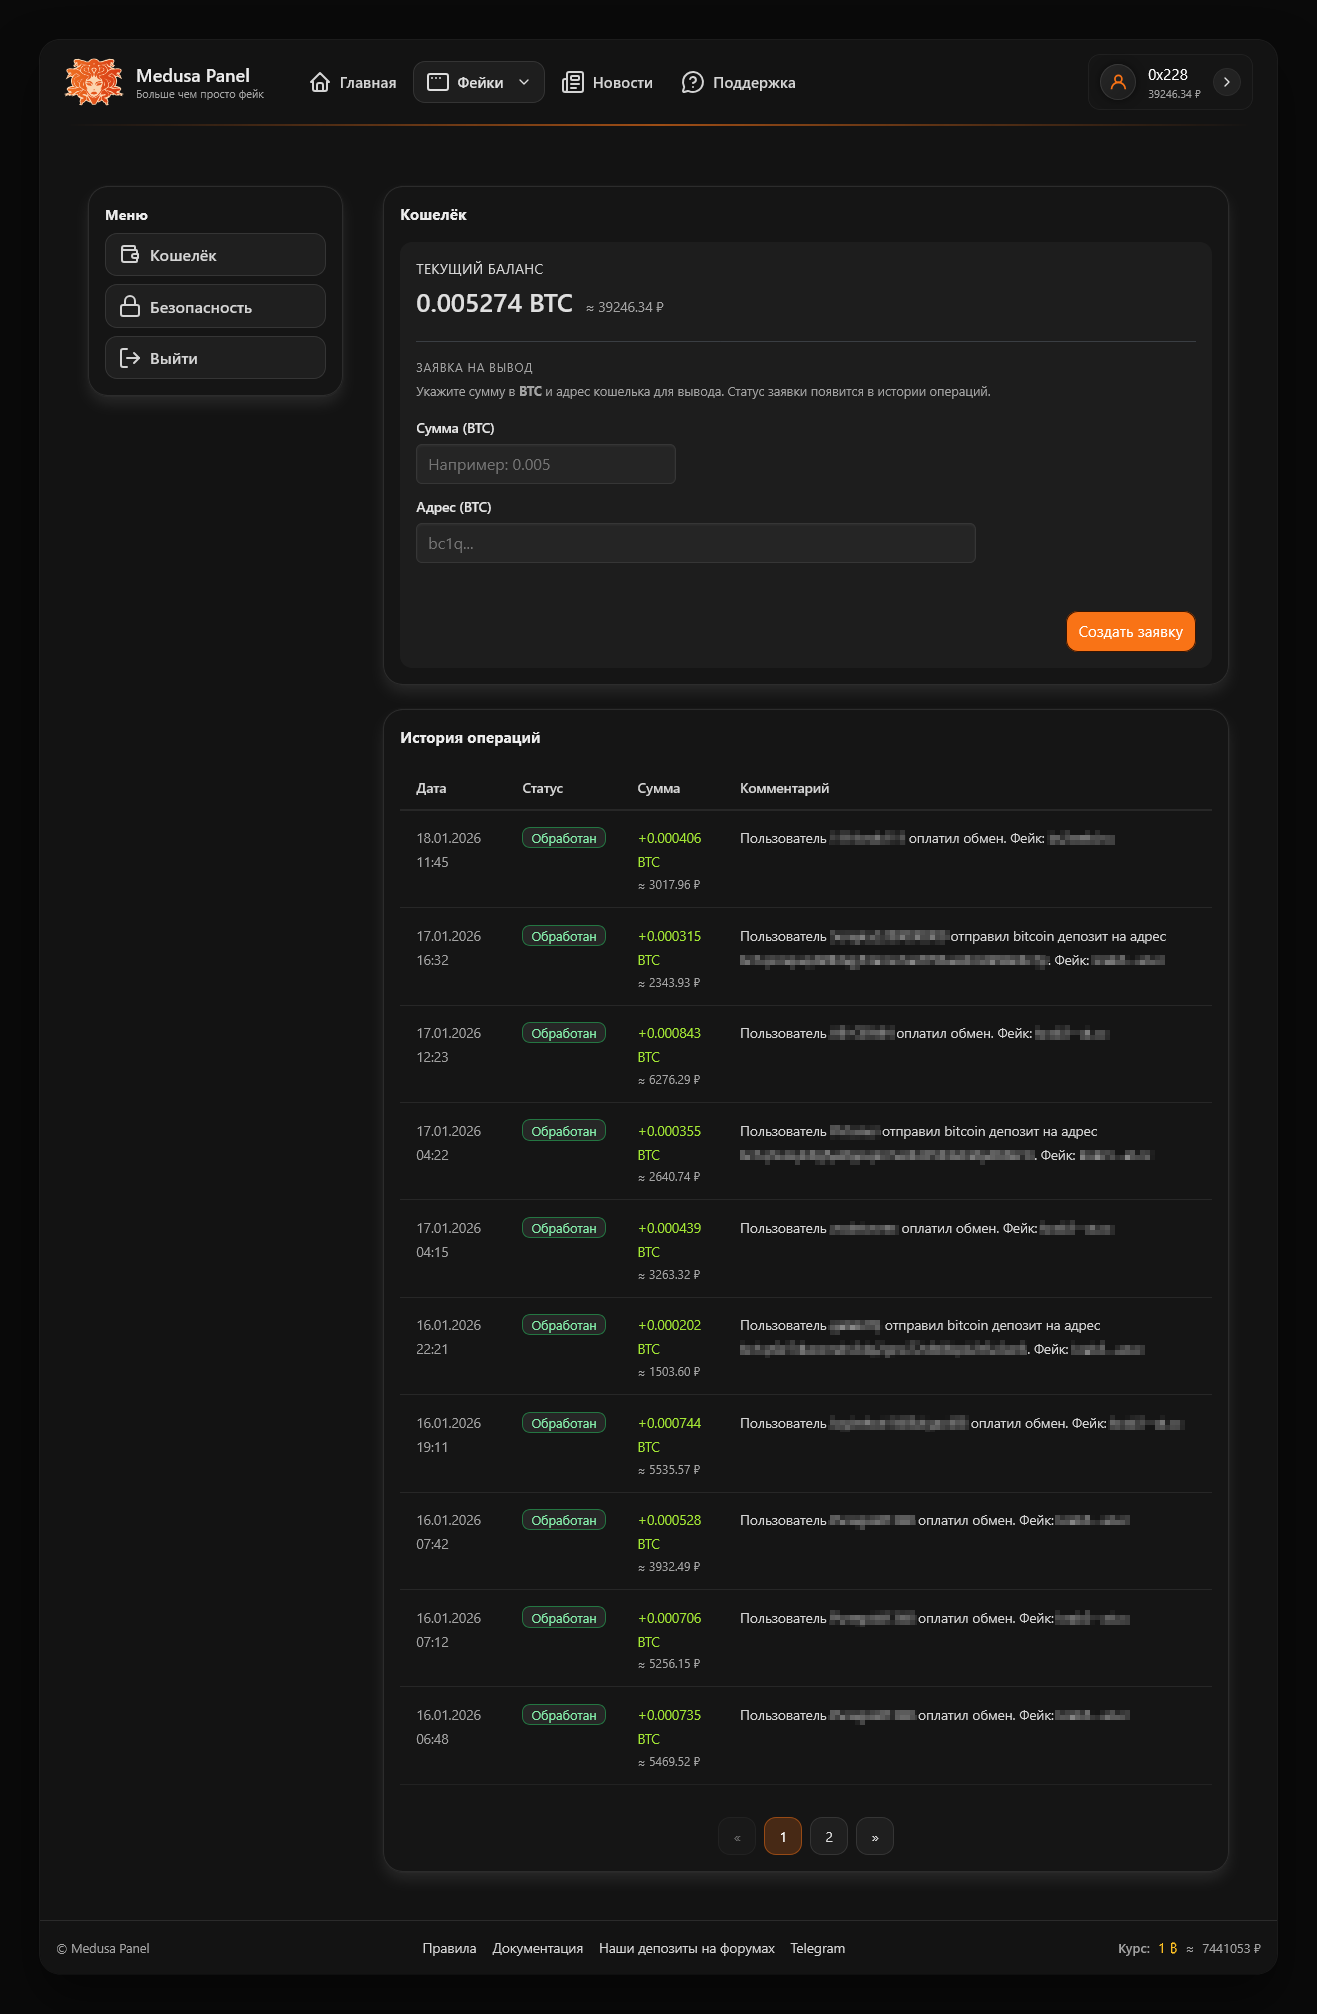Viewport: 1317px width, 2014px height.
Task: Click the Безопасность lock icon in the menu
Action: tap(130, 307)
